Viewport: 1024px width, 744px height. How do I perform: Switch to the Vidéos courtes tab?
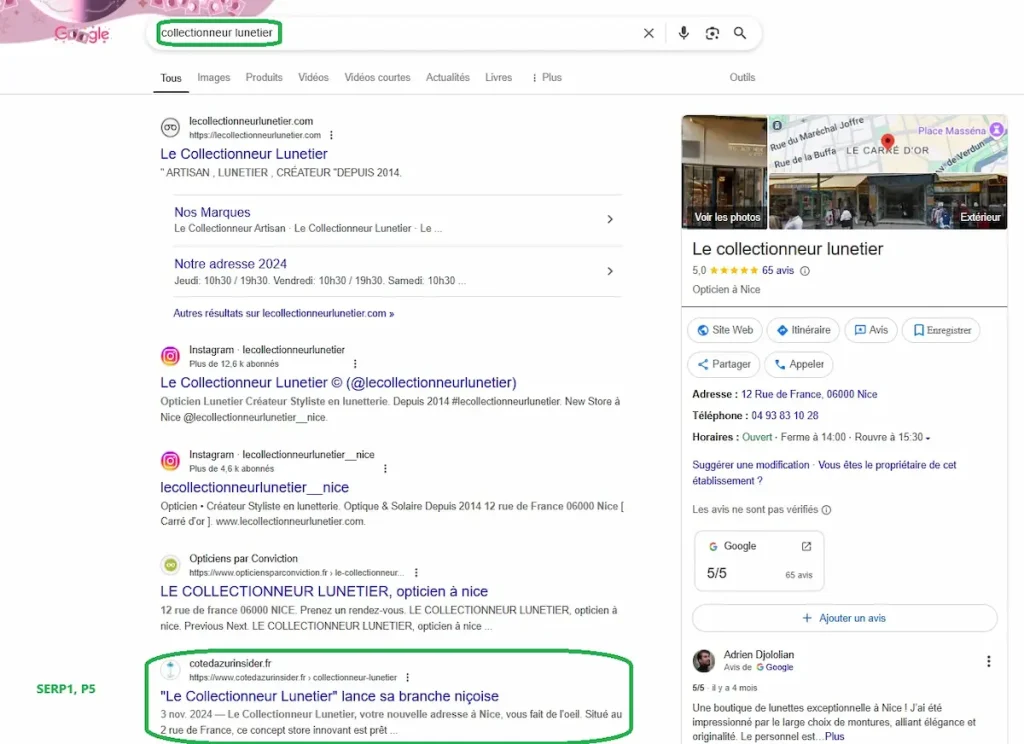(x=377, y=77)
